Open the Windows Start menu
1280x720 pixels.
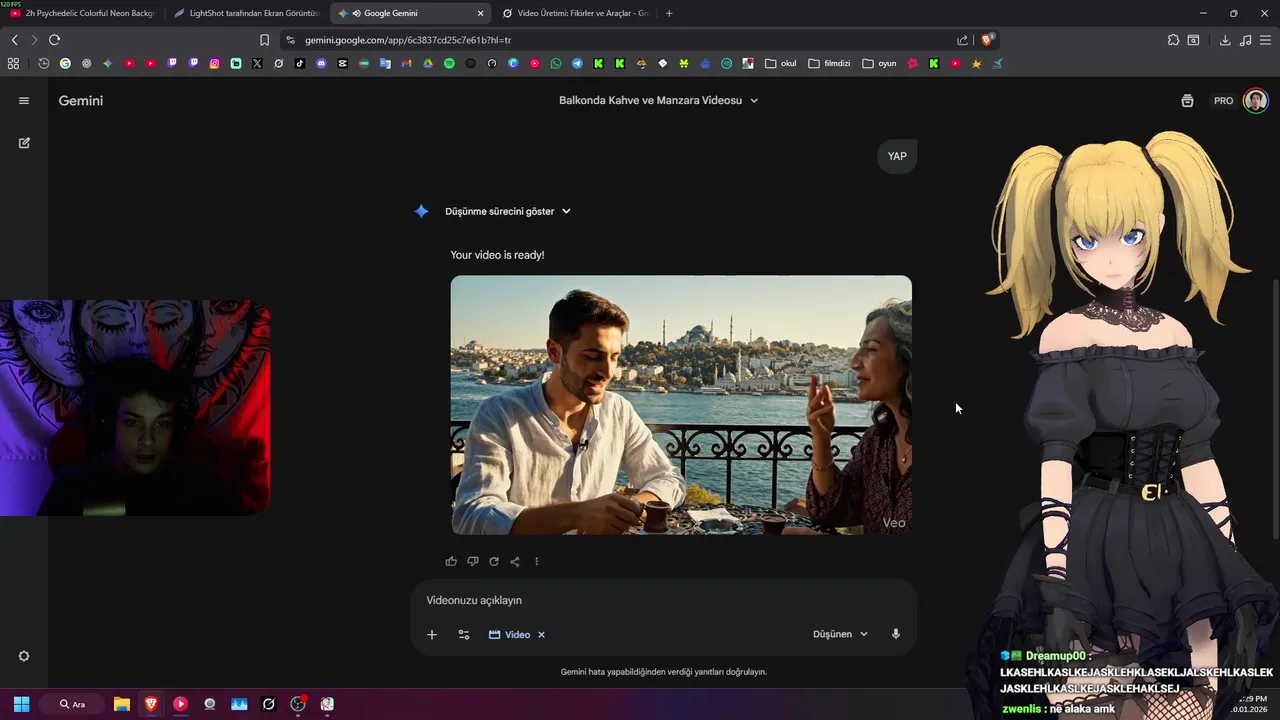point(21,704)
